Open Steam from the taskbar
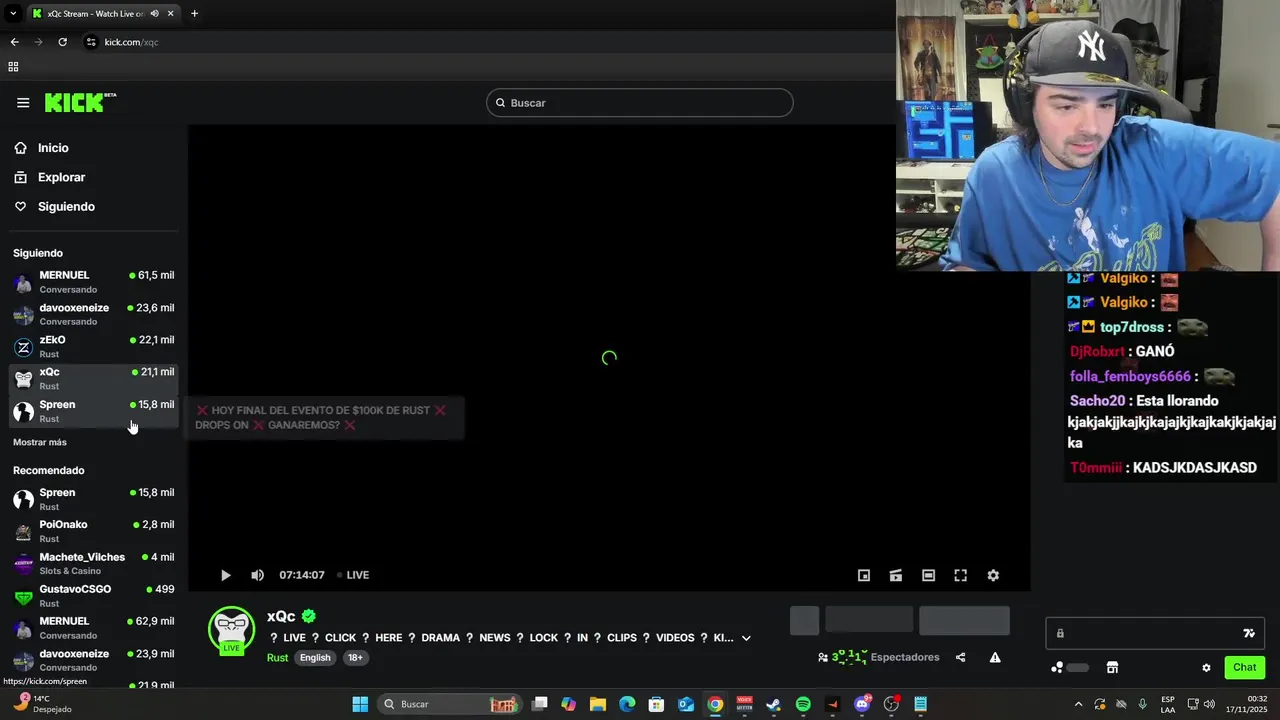The width and height of the screenshot is (1280, 720). [773, 704]
